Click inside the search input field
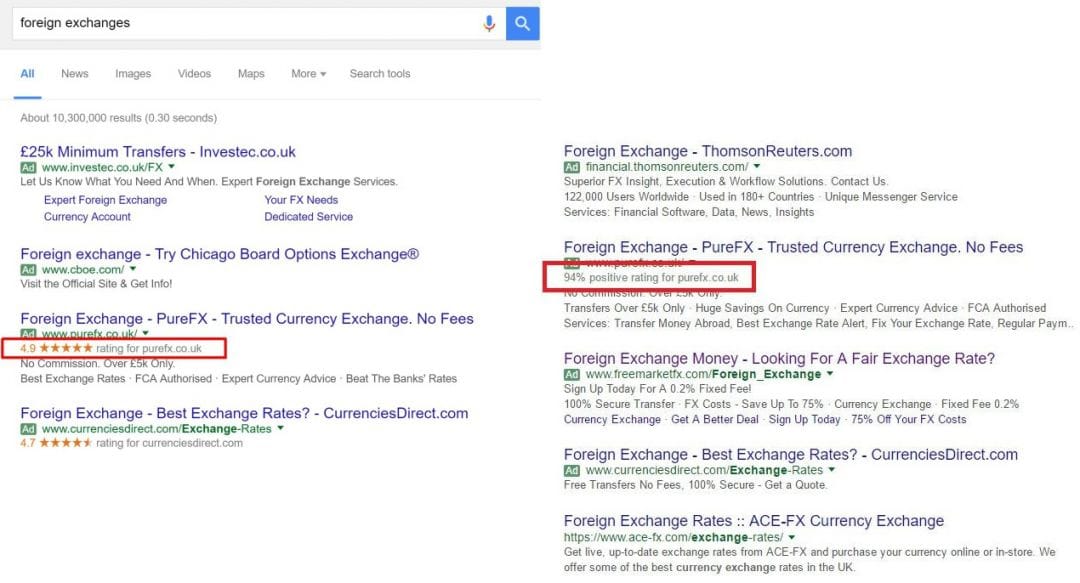 coord(200,23)
